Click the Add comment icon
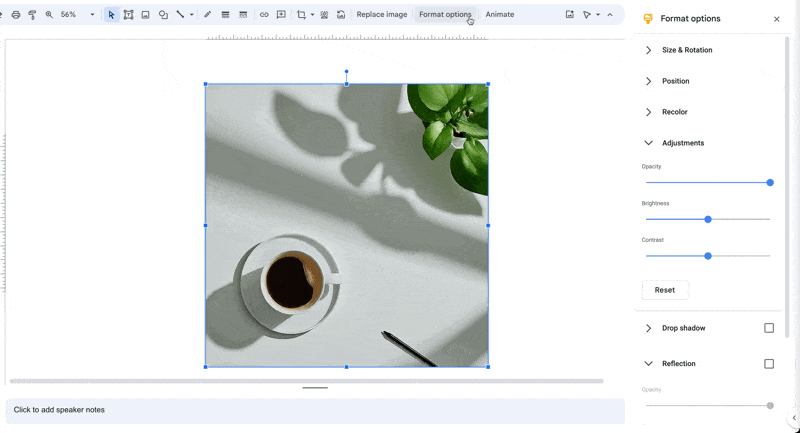This screenshot has height=433, width=800. 281,15
